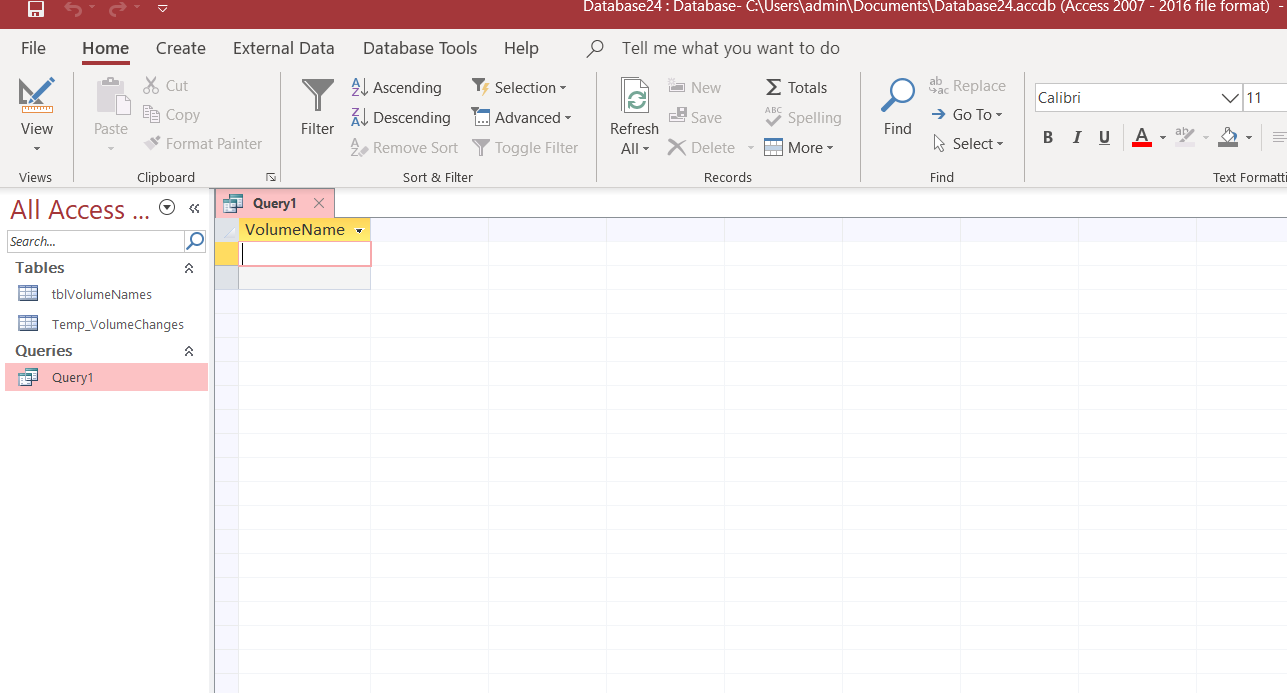The width and height of the screenshot is (1287, 693).
Task: Click Refresh All icon
Action: point(635,96)
